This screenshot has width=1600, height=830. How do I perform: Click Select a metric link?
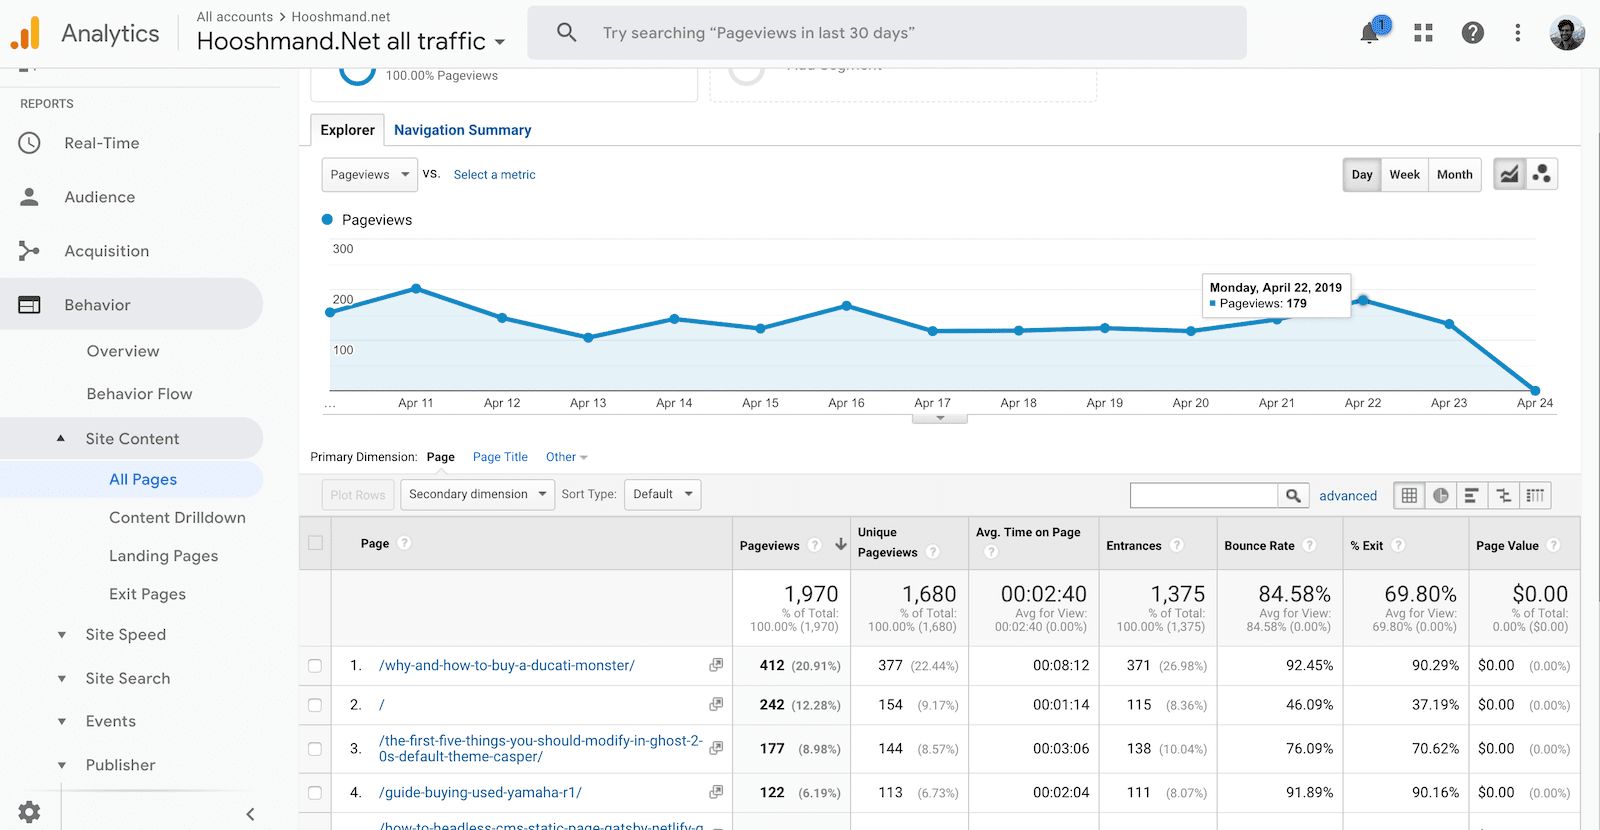coord(494,174)
